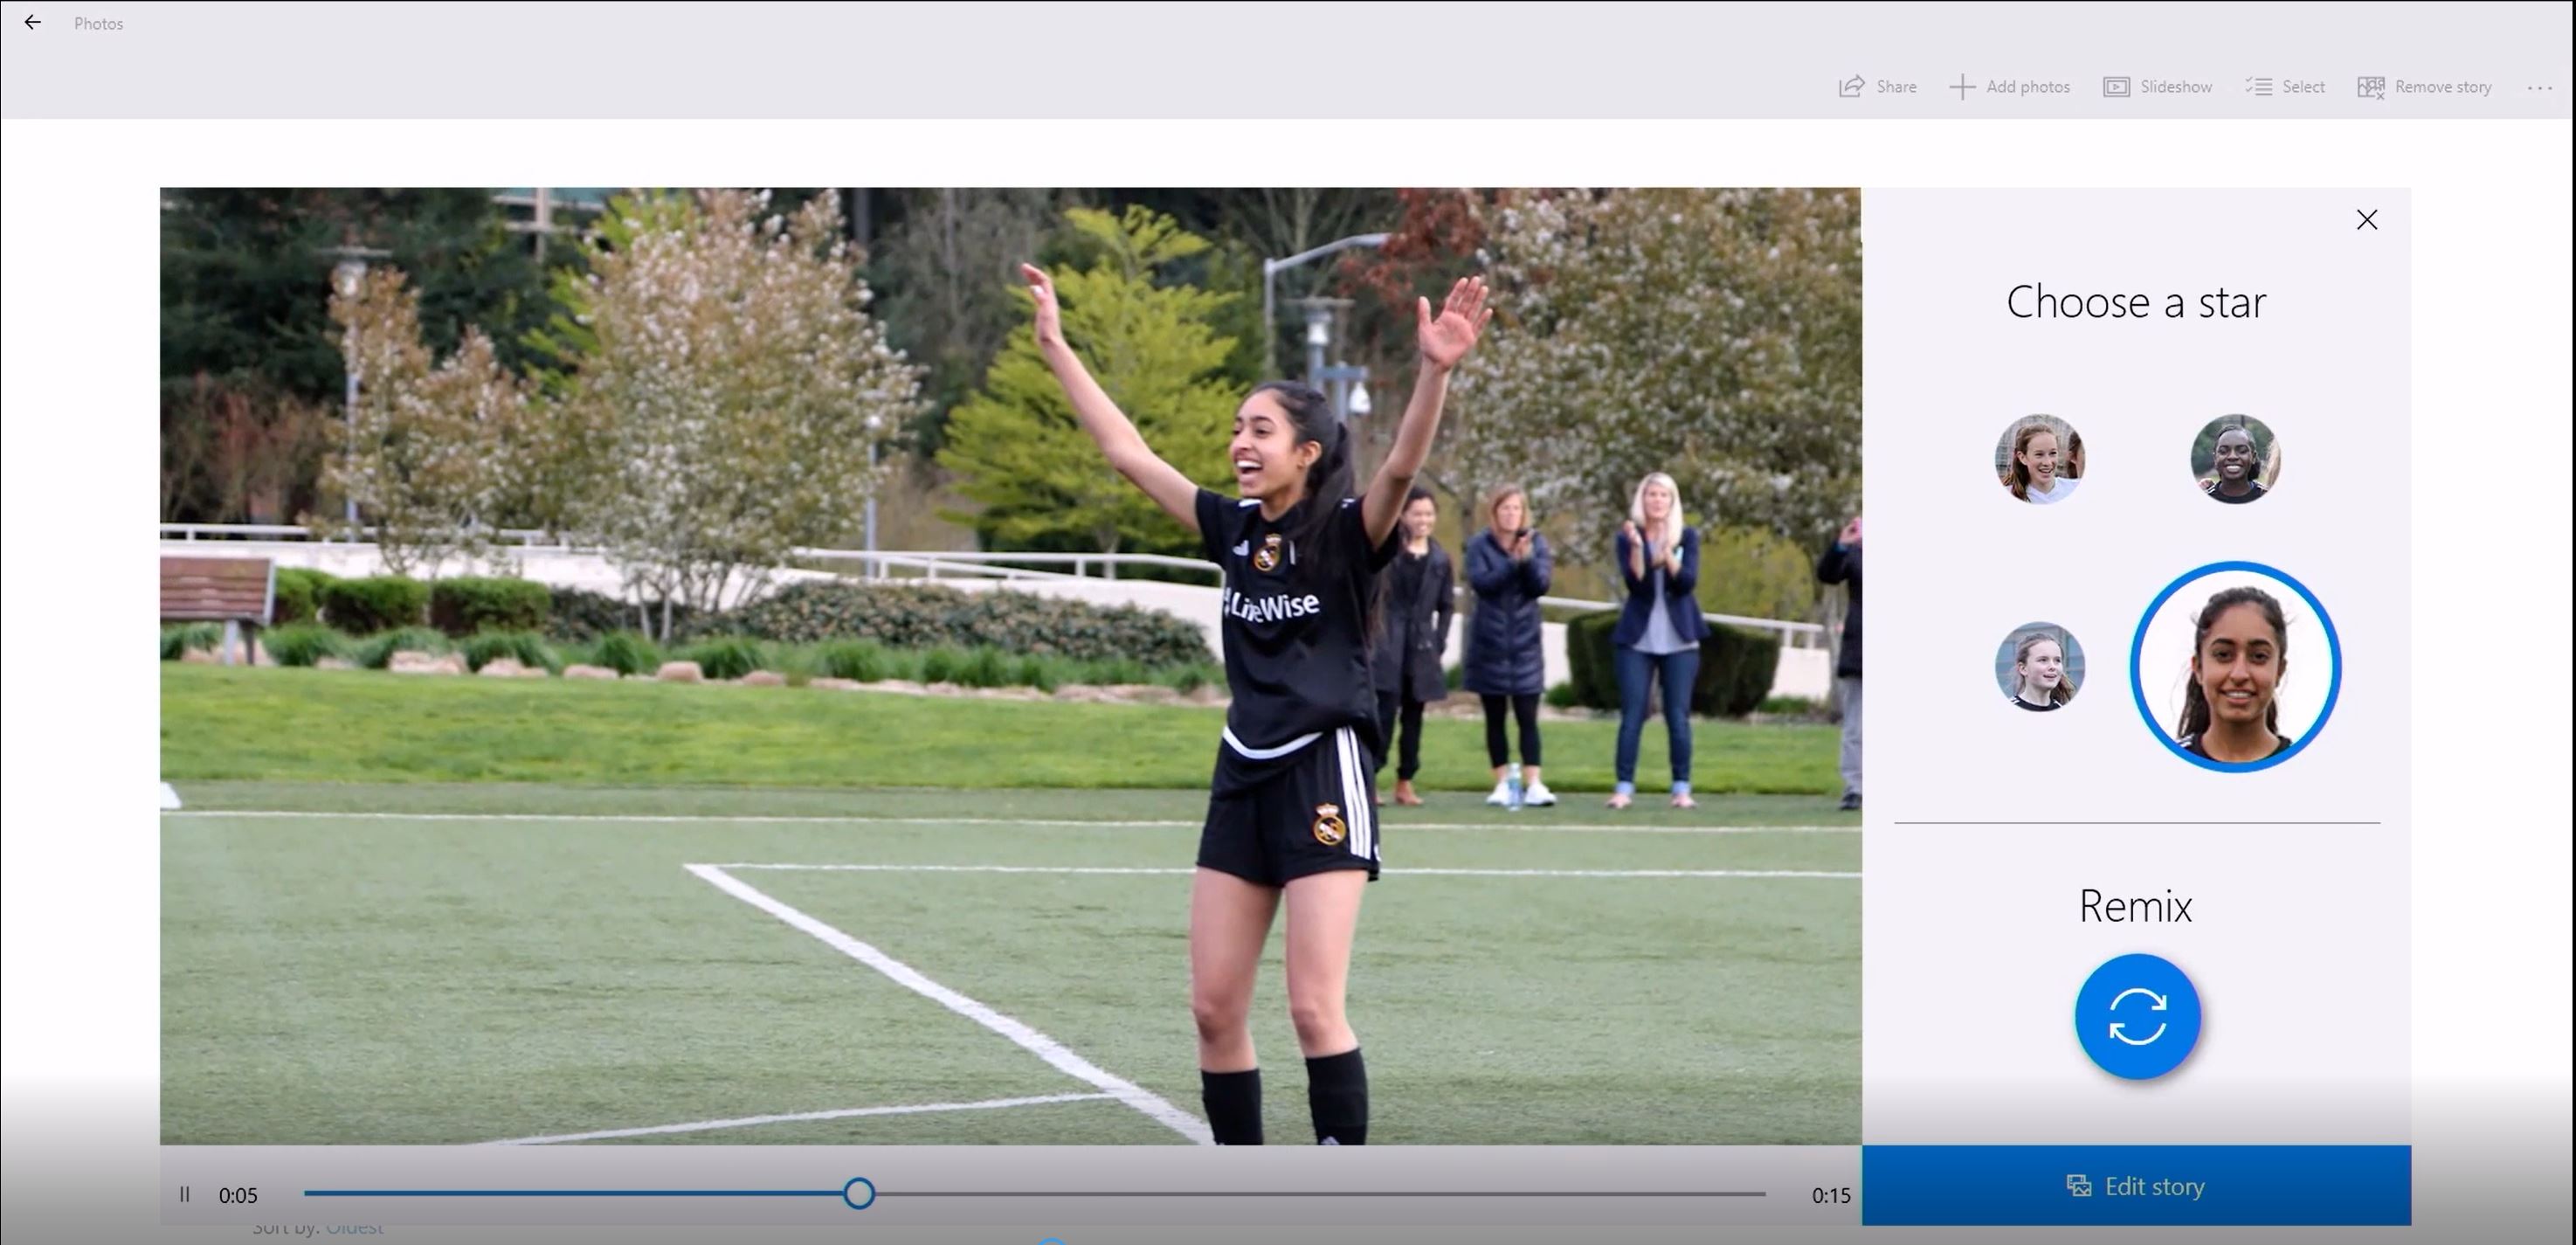2576x1245 pixels.
Task: Click the Remove story icon
Action: point(2370,87)
